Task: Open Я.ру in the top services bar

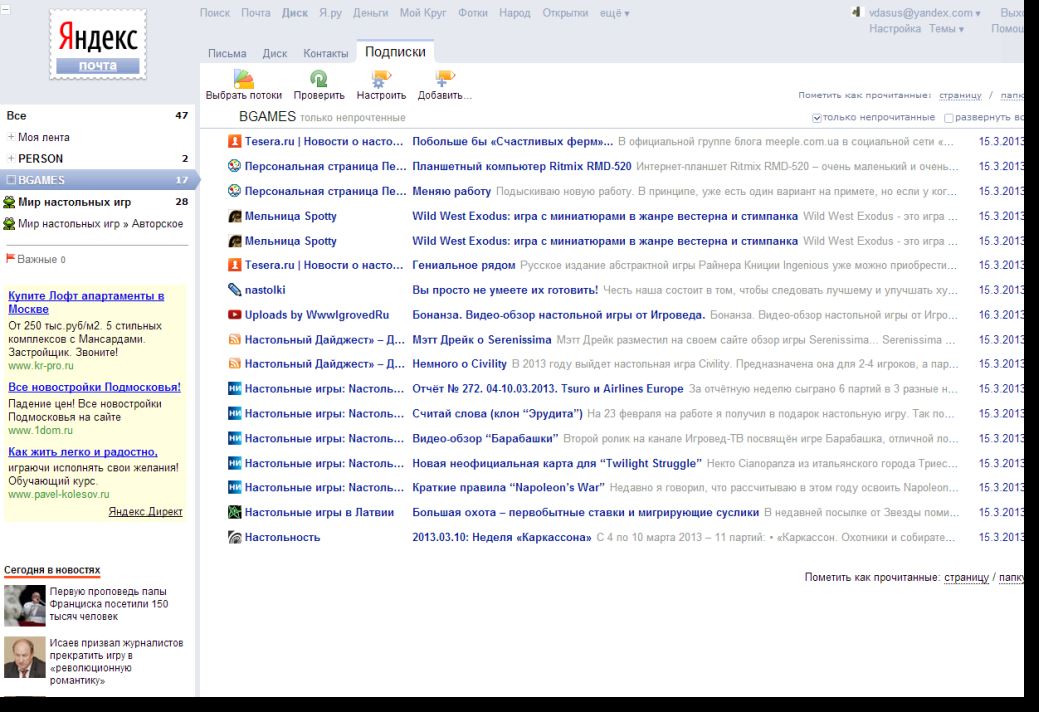Action: click(330, 13)
